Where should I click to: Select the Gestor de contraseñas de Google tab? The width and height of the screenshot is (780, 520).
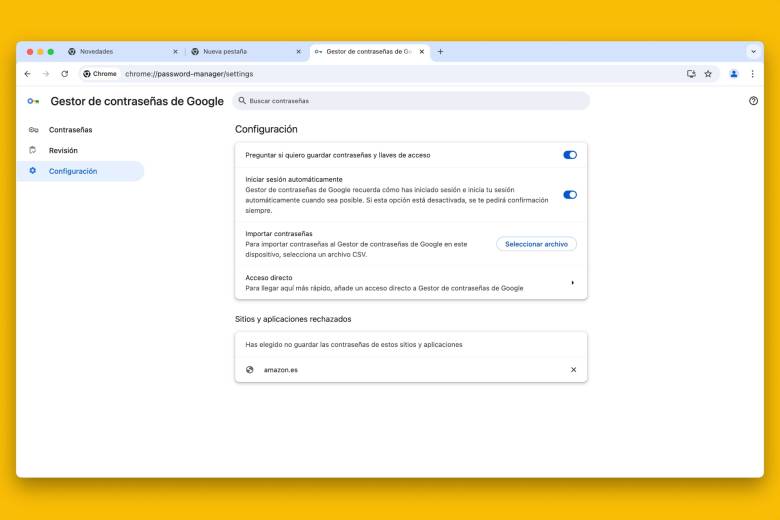point(369,51)
